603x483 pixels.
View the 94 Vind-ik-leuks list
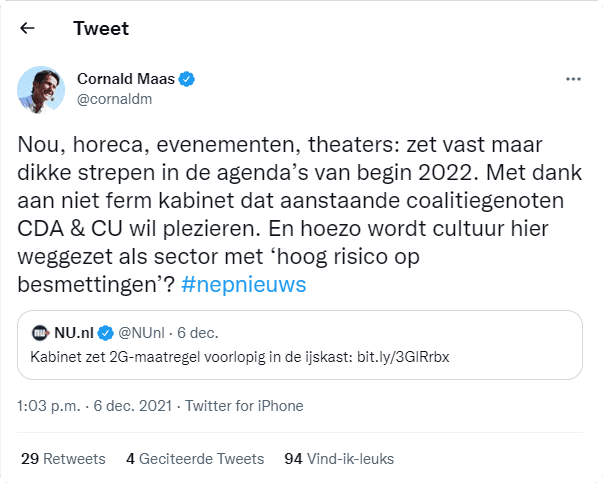coord(339,459)
